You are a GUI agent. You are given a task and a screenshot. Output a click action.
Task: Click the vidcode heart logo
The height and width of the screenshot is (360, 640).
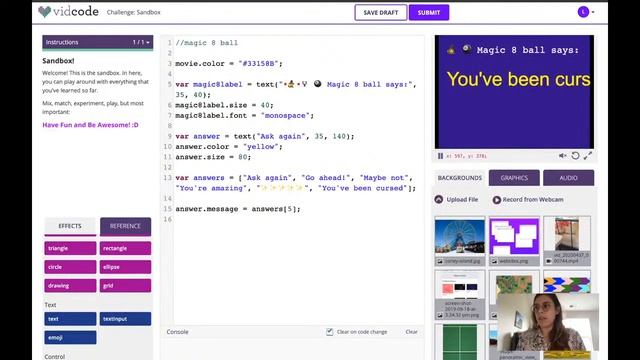[44, 11]
